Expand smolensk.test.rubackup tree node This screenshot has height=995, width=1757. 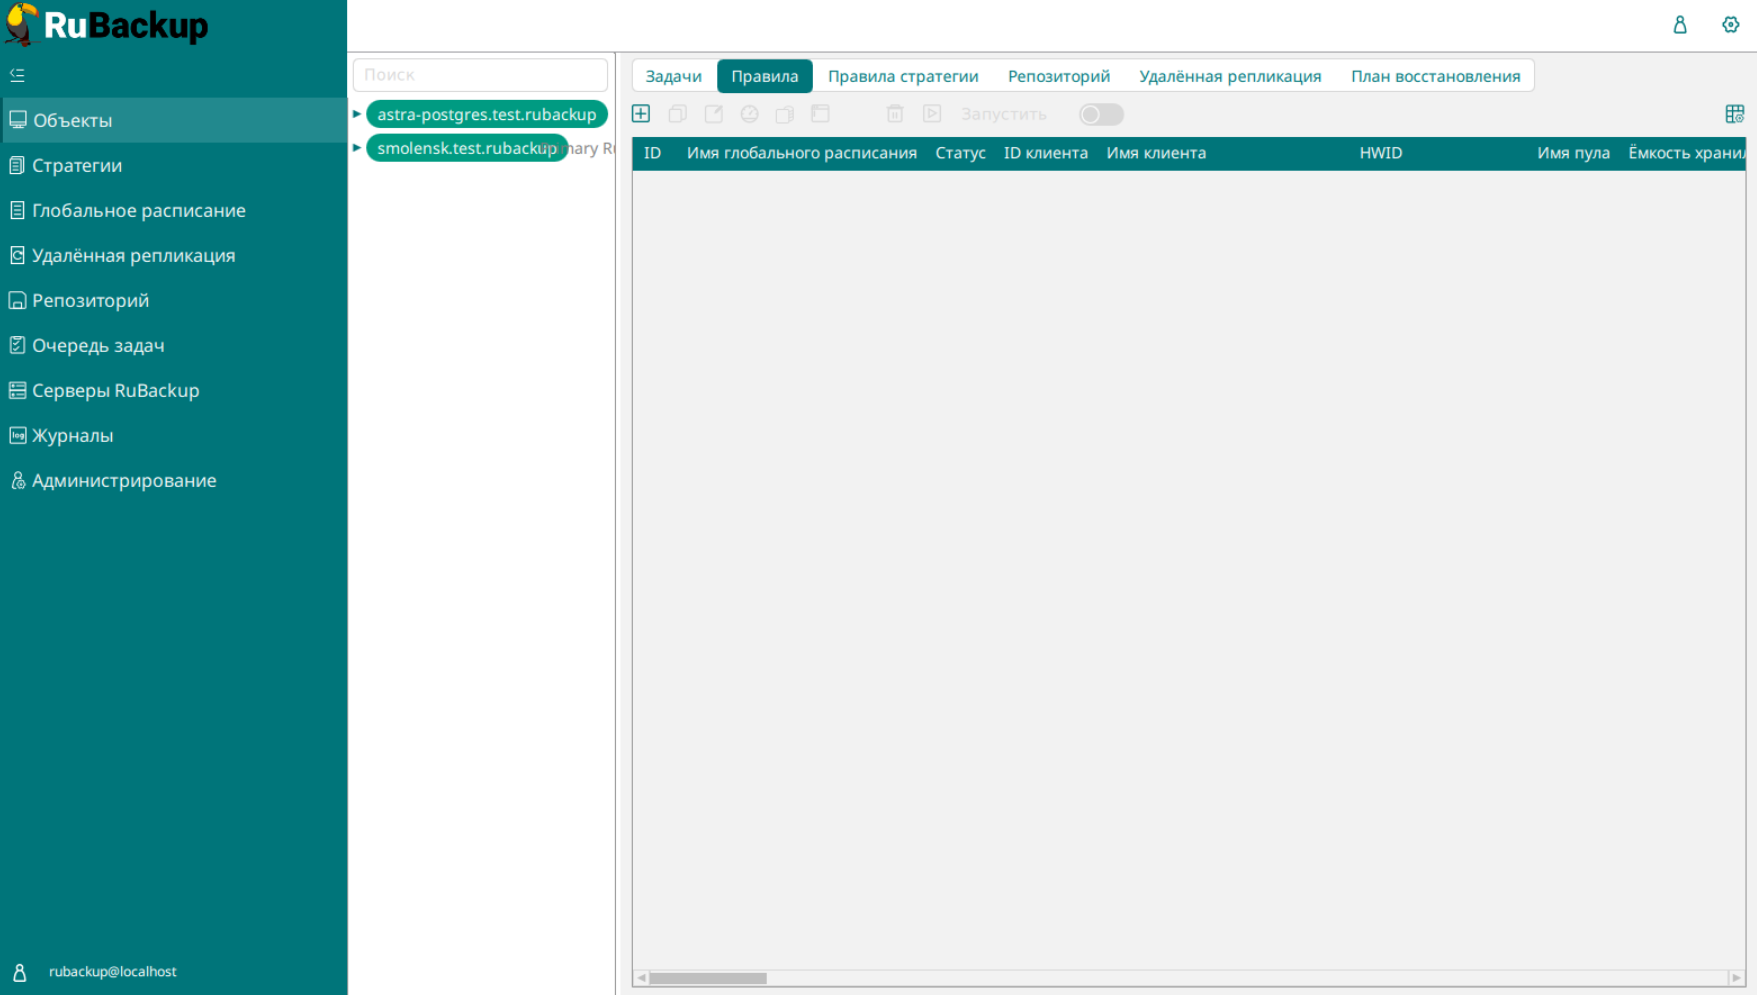[x=357, y=148]
